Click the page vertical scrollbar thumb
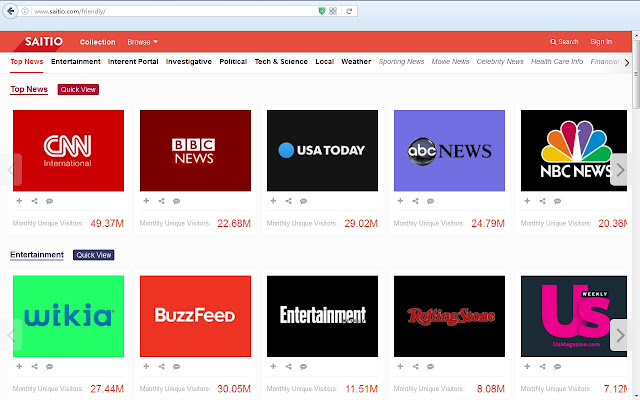Image resolution: width=640 pixels, height=400 pixels. coord(636,74)
